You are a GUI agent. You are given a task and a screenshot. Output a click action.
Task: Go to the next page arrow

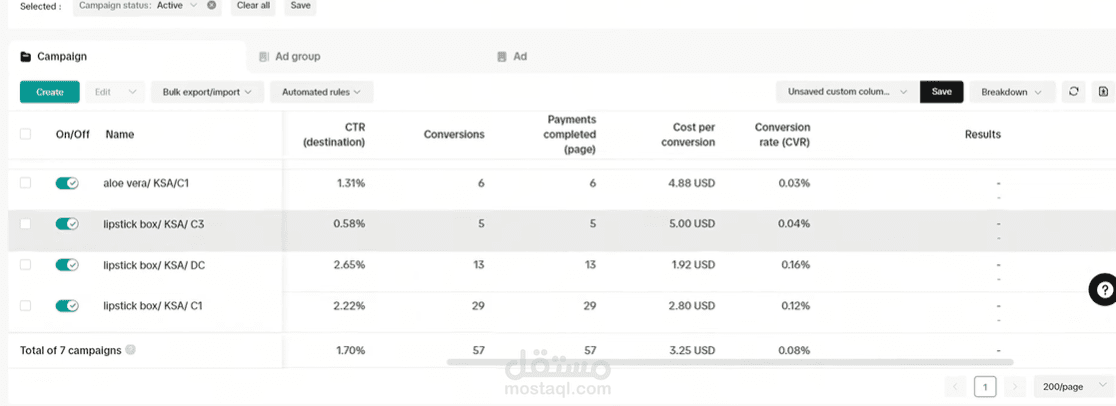point(1015,387)
